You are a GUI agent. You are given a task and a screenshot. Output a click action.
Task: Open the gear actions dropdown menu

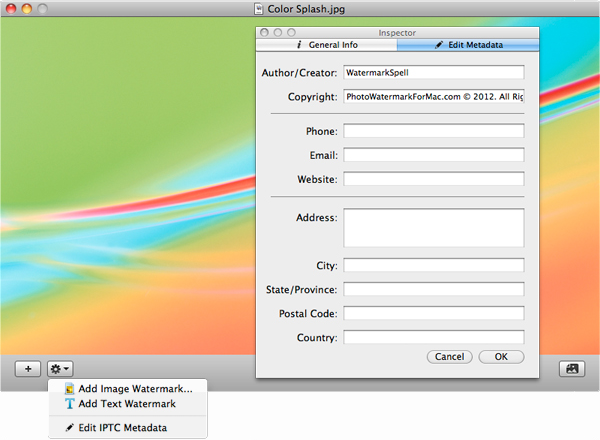point(60,369)
